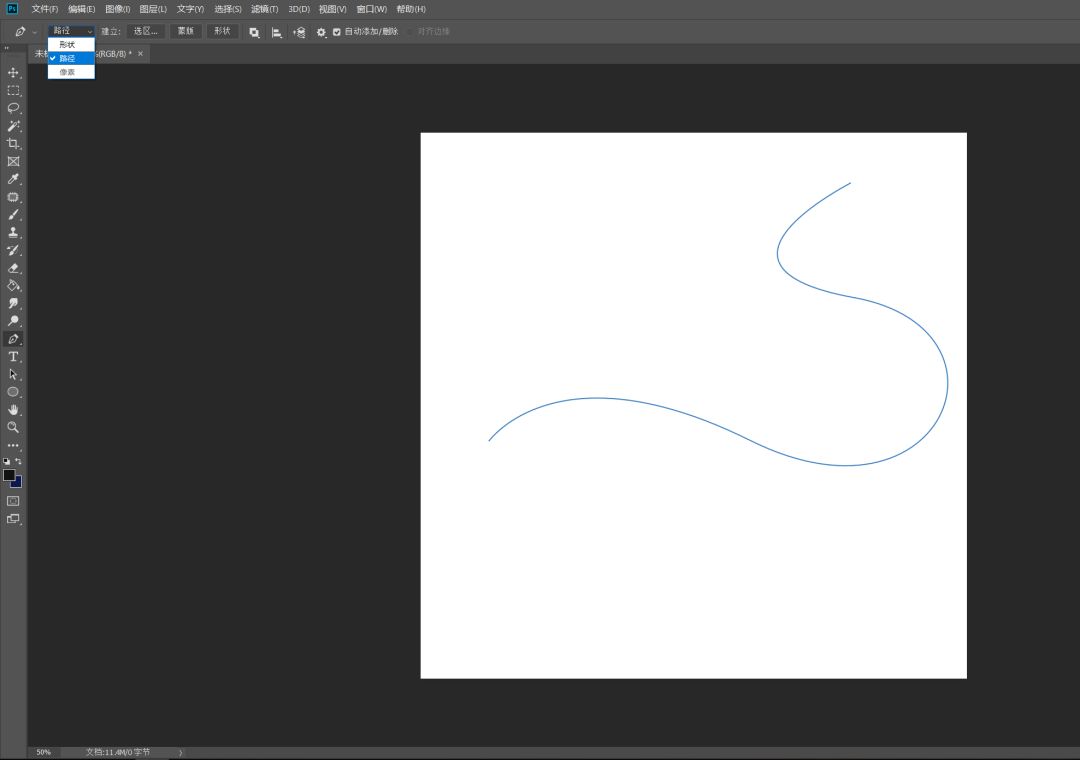Pick the Magic Wand tool

tap(13, 126)
